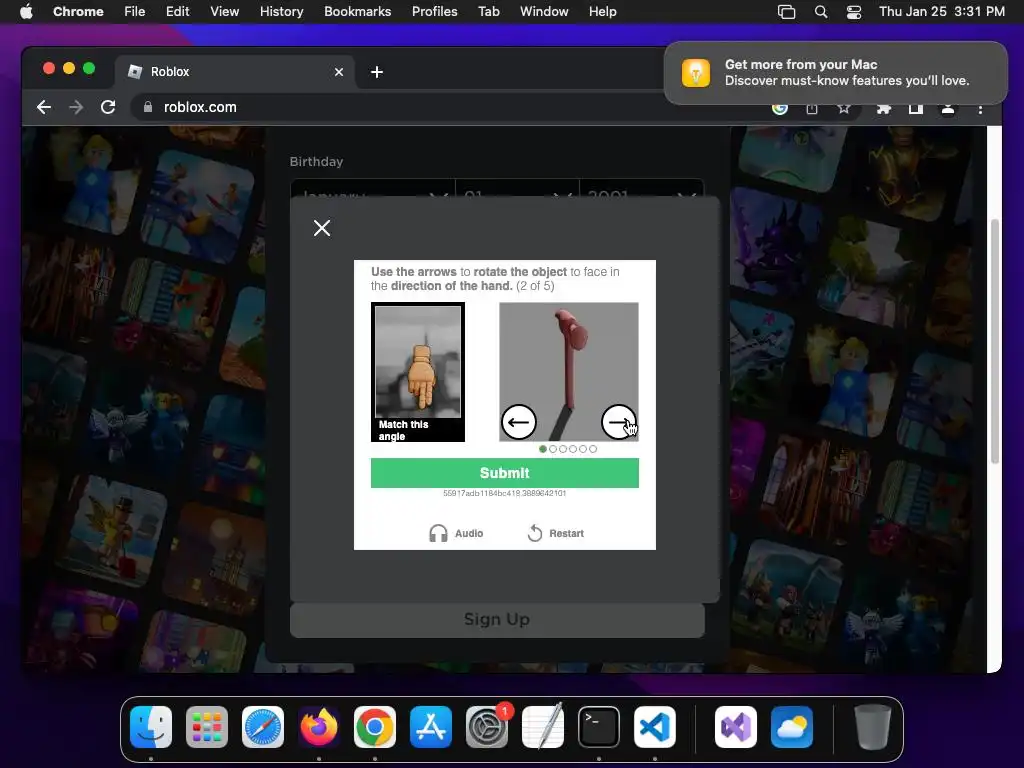Restart the captcha challenge
The image size is (1024, 768).
coord(555,534)
